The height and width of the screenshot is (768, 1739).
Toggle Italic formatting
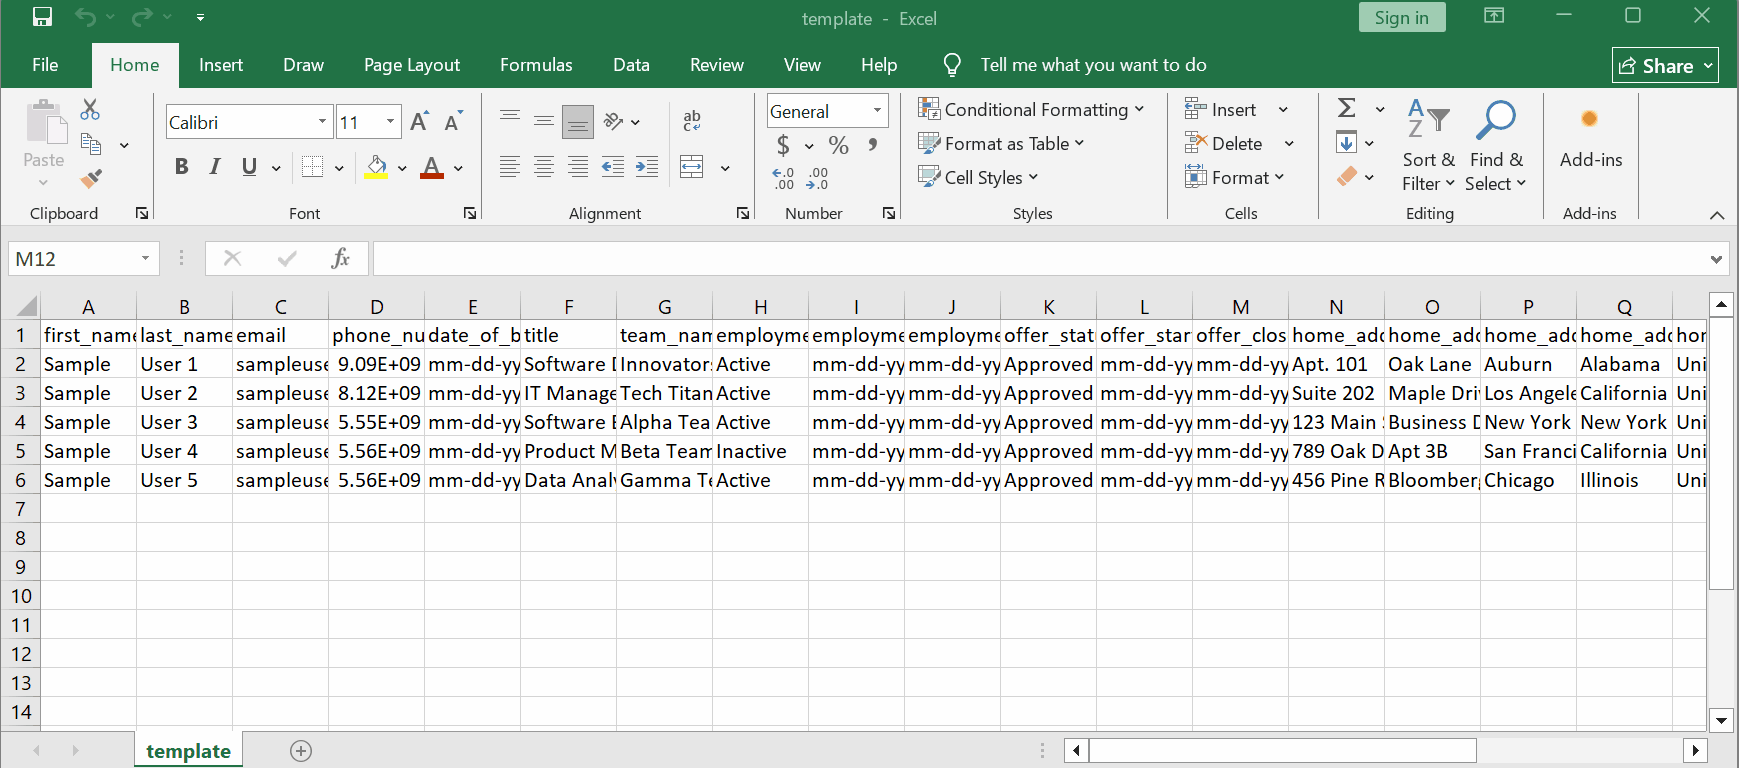pos(214,167)
